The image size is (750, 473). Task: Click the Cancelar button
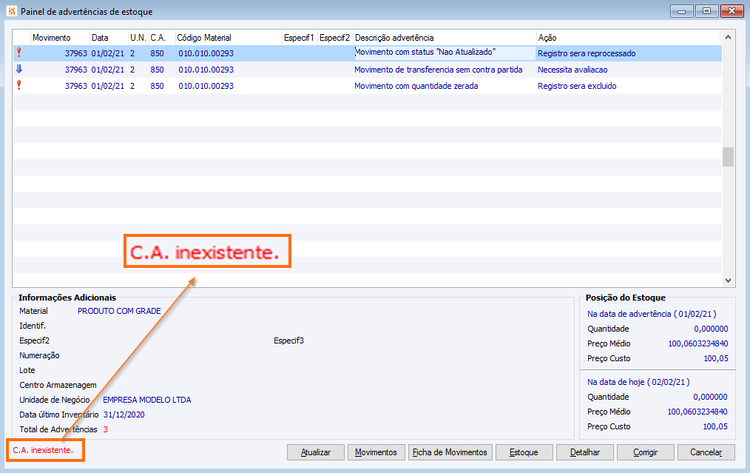[x=706, y=452]
